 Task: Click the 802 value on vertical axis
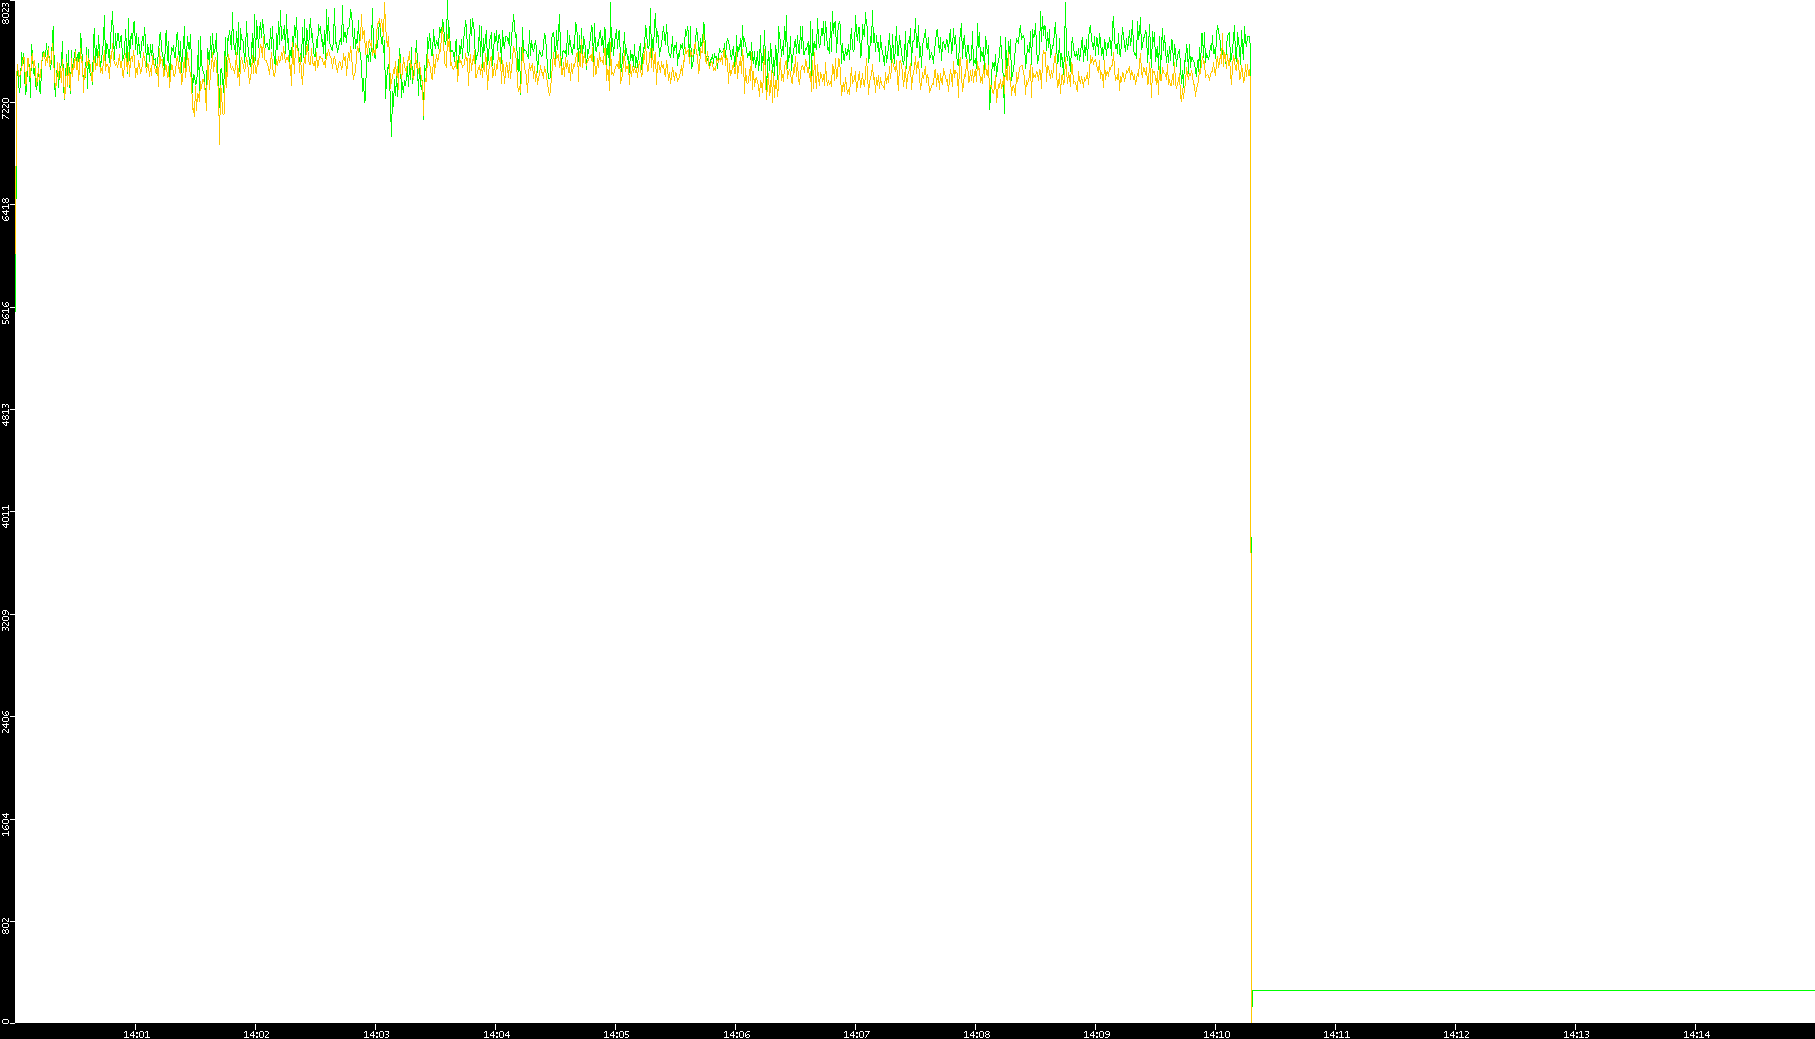tap(6, 925)
